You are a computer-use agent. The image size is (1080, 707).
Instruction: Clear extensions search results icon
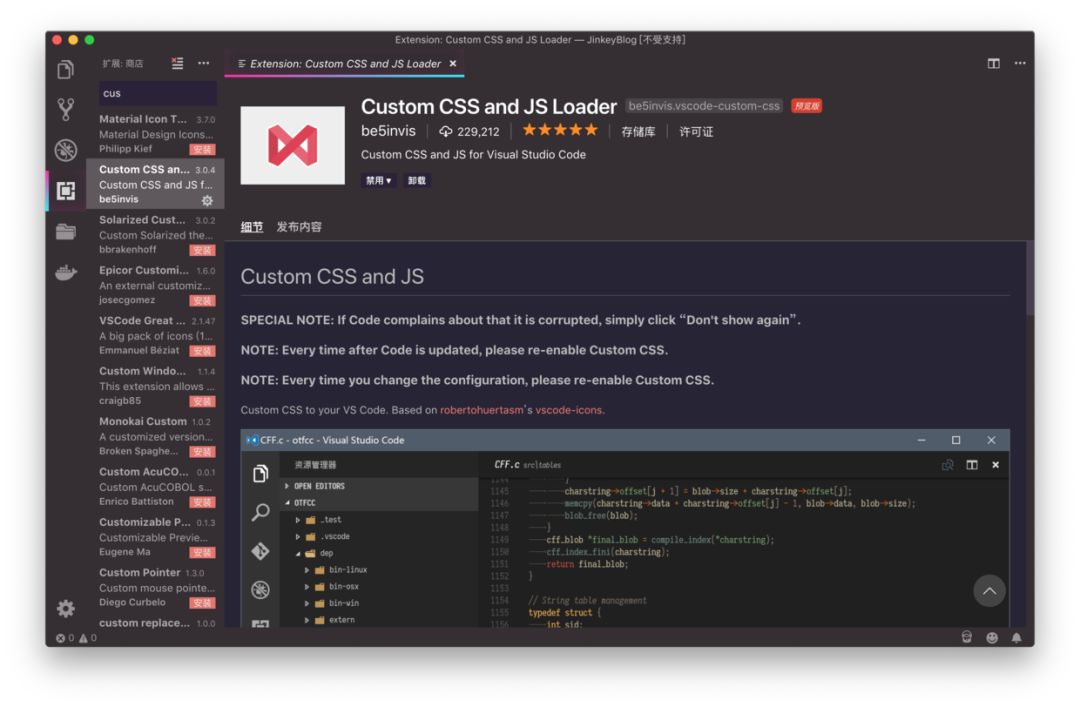click(x=177, y=63)
